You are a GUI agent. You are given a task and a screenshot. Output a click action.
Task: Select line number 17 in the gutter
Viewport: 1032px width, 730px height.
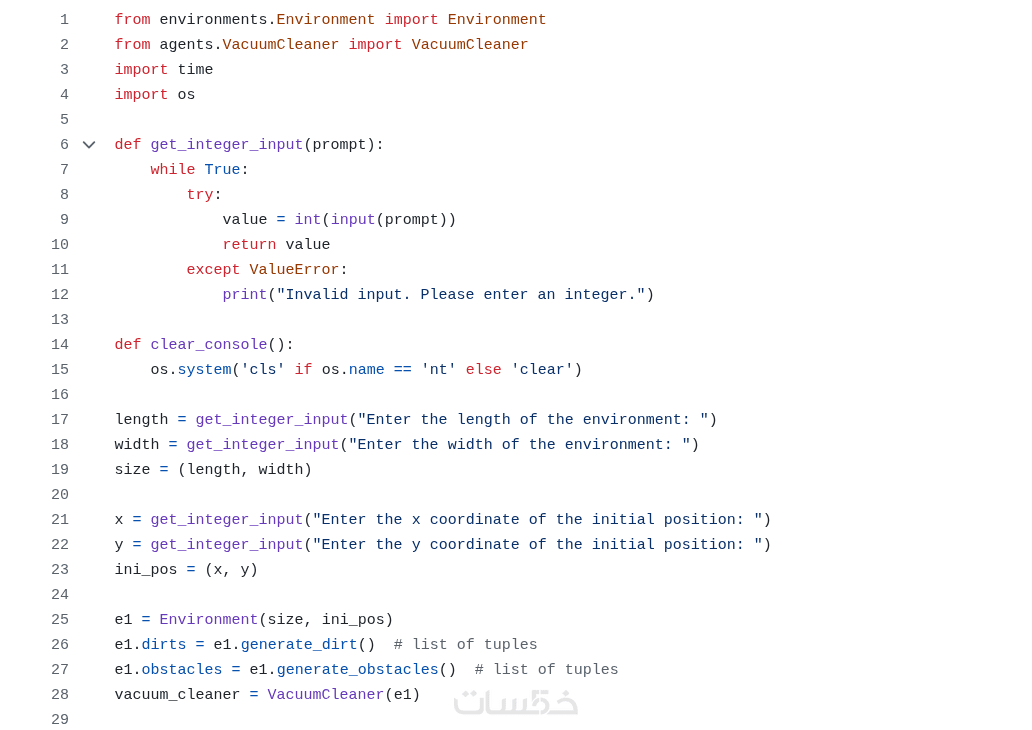(60, 420)
